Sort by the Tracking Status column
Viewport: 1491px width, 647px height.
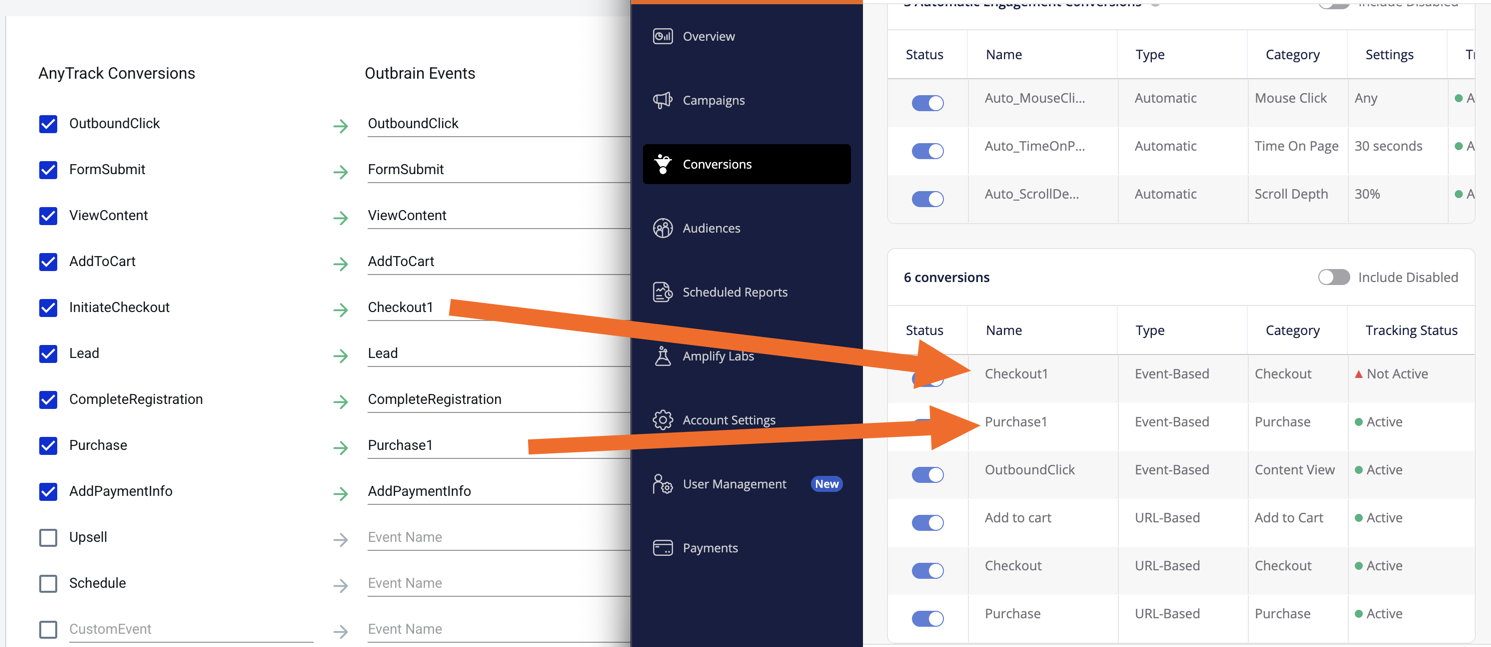pos(1411,330)
